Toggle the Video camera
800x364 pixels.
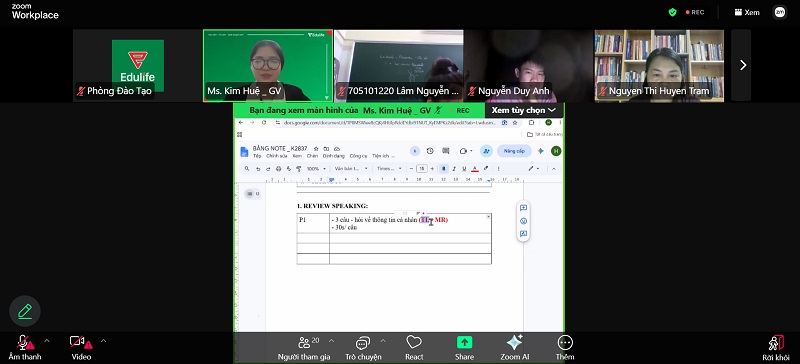pos(81,347)
